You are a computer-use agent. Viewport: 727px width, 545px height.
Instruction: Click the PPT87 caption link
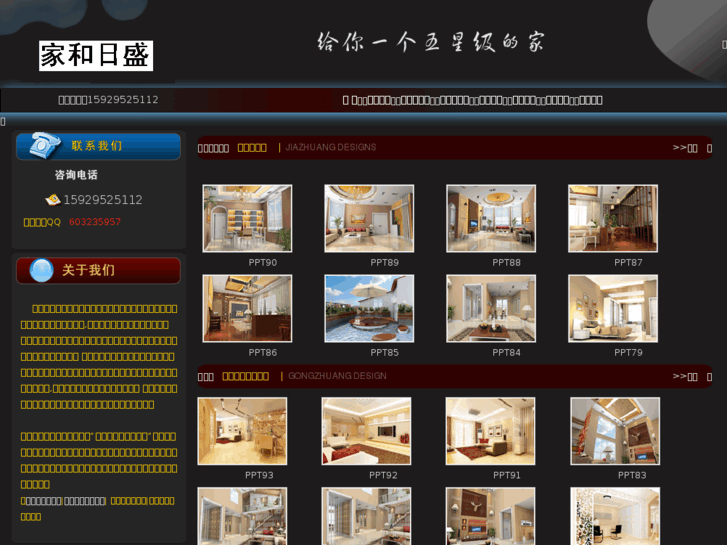[628, 263]
